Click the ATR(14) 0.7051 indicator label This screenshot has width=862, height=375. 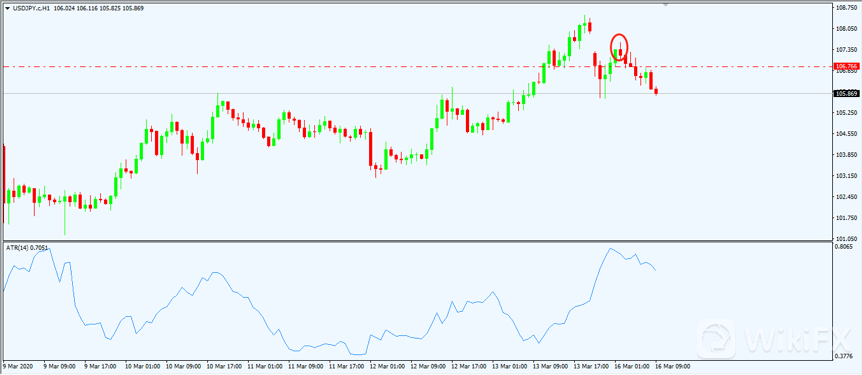click(26, 247)
